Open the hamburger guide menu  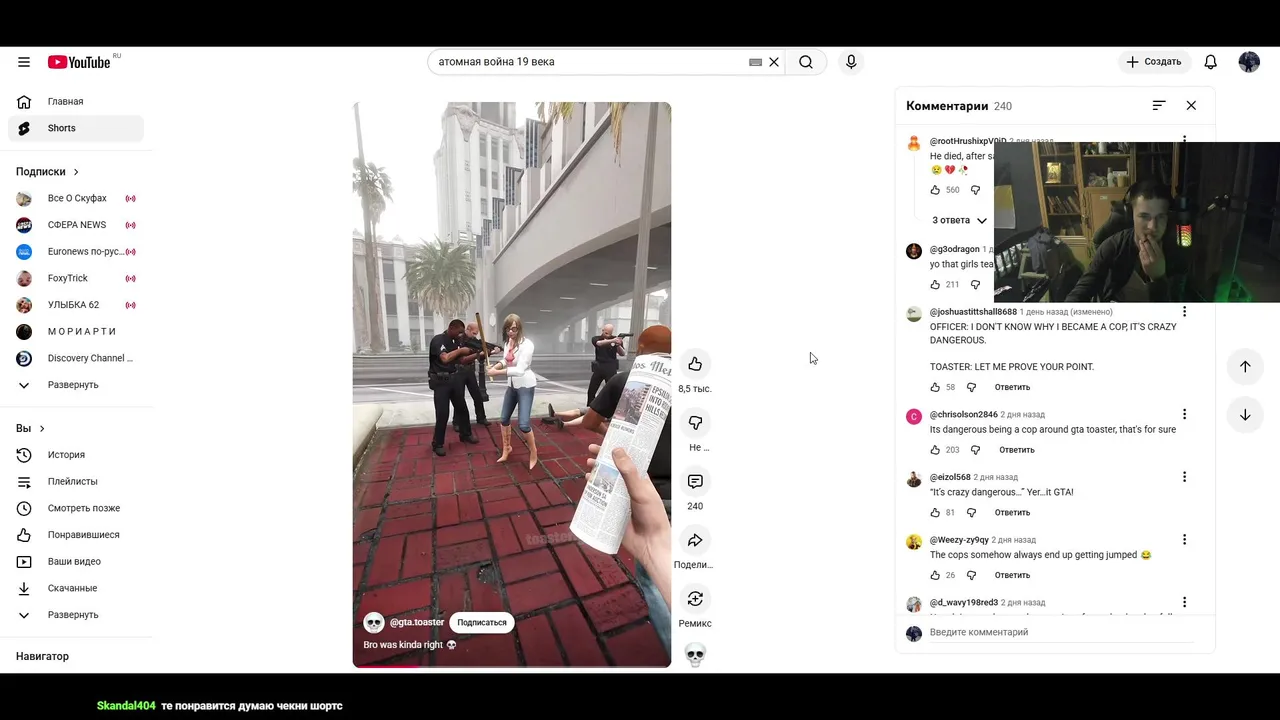click(24, 62)
